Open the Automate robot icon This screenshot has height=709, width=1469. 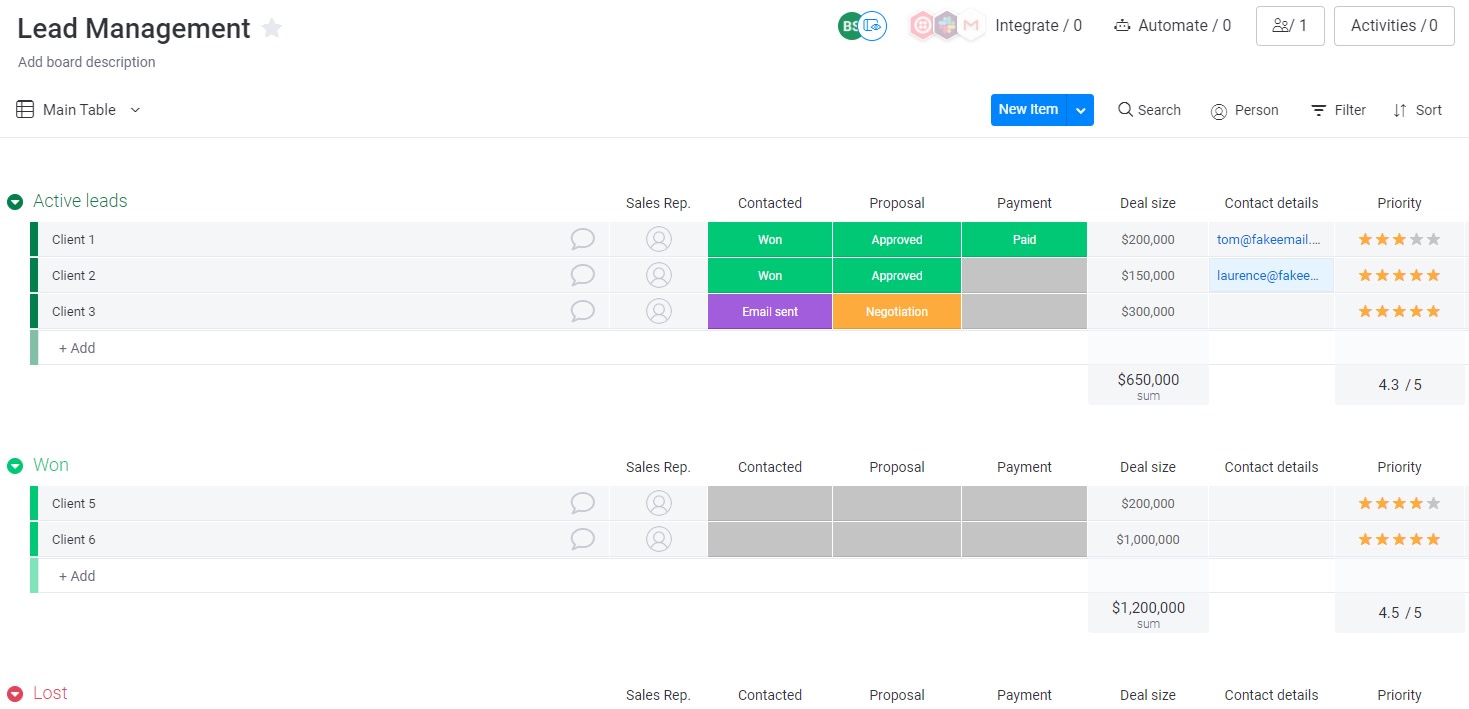[1125, 25]
